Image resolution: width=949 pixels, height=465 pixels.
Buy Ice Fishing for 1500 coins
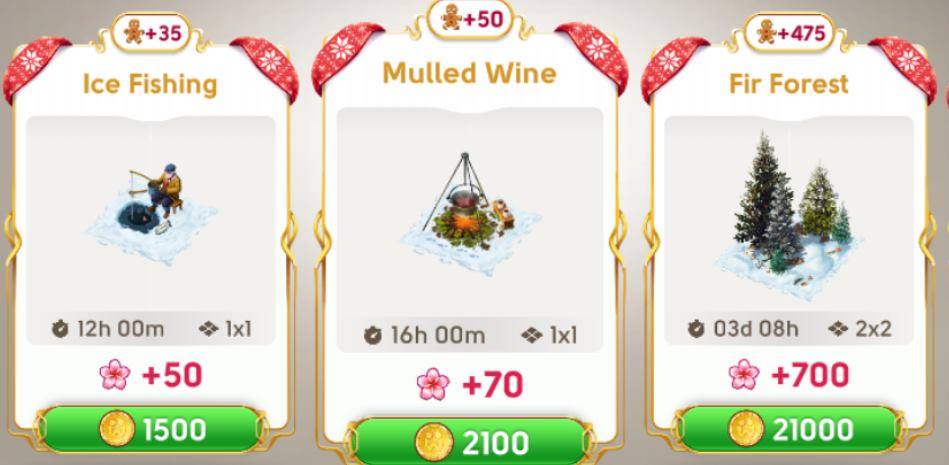(151, 429)
